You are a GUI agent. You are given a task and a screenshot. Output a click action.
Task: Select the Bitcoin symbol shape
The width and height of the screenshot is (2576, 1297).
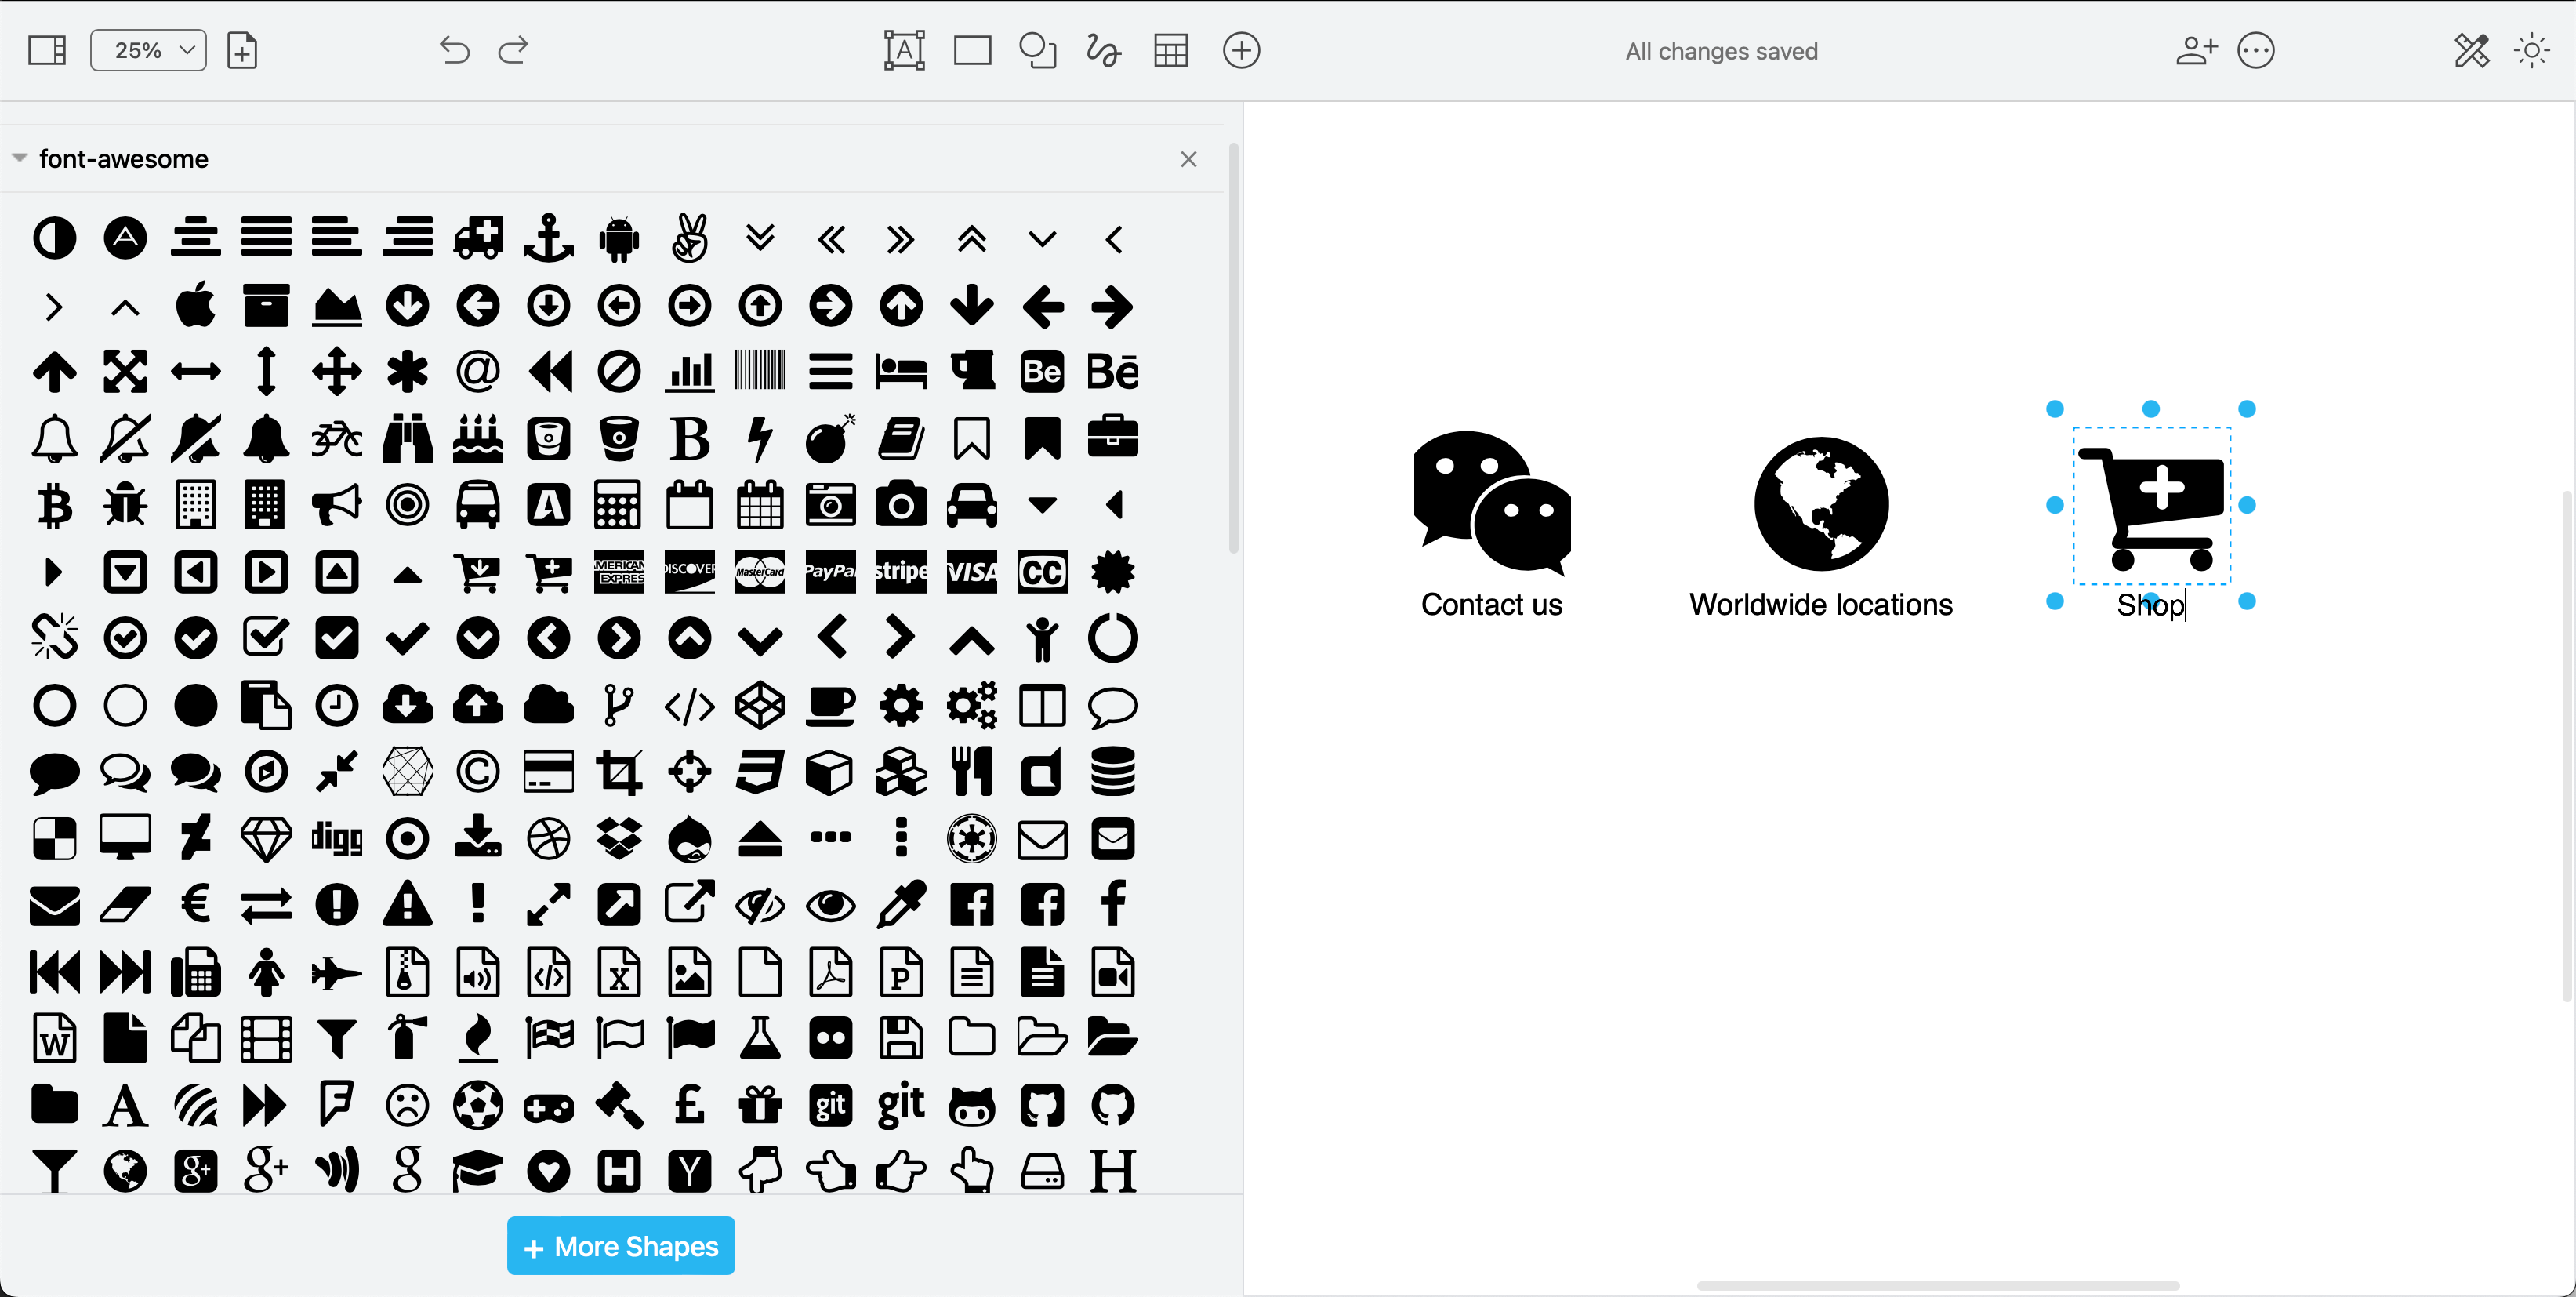coord(55,504)
